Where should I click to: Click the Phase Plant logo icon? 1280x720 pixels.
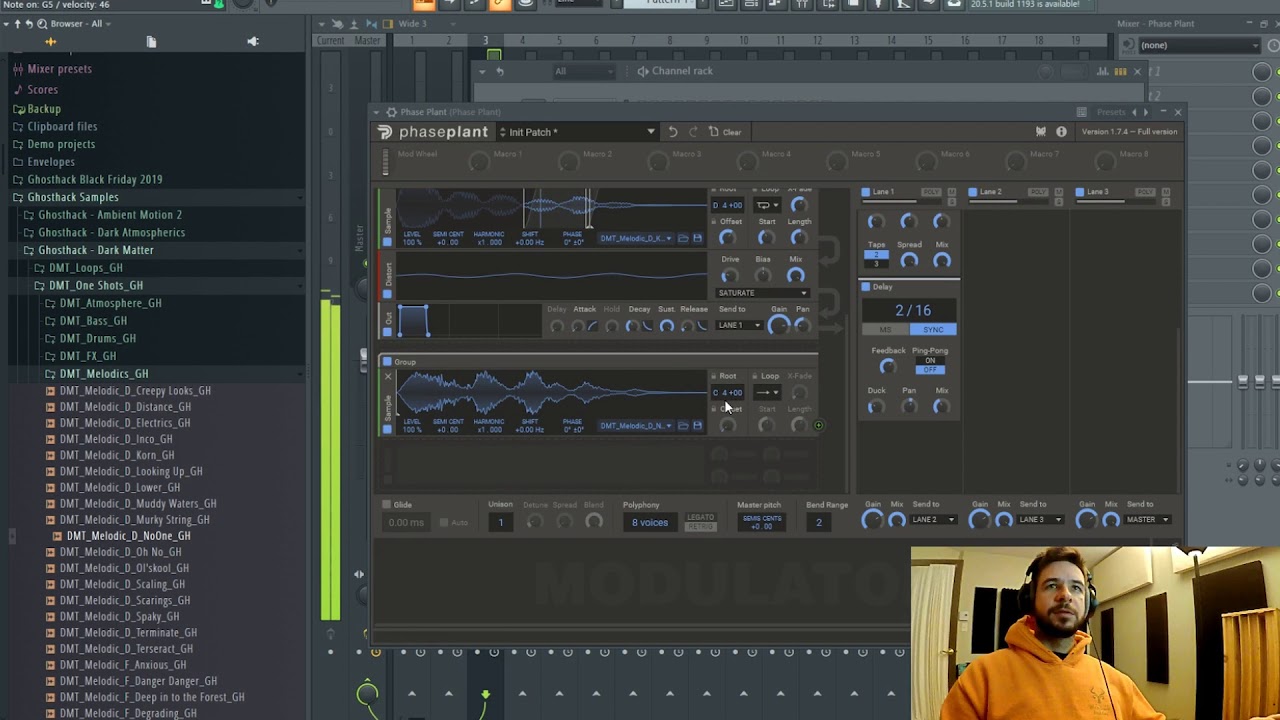[x=385, y=132]
